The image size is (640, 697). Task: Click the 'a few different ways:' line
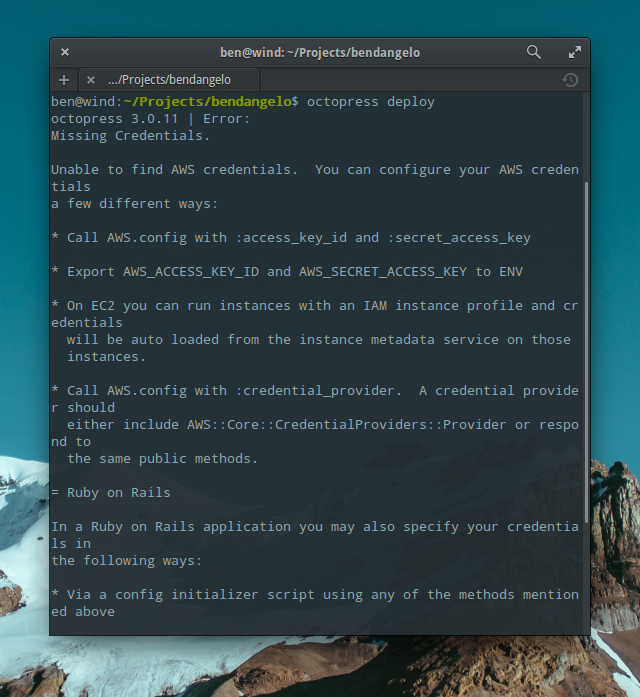tap(135, 204)
